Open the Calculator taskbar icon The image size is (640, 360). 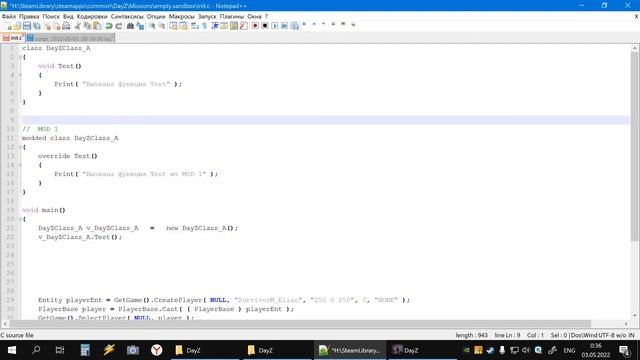[85, 350]
